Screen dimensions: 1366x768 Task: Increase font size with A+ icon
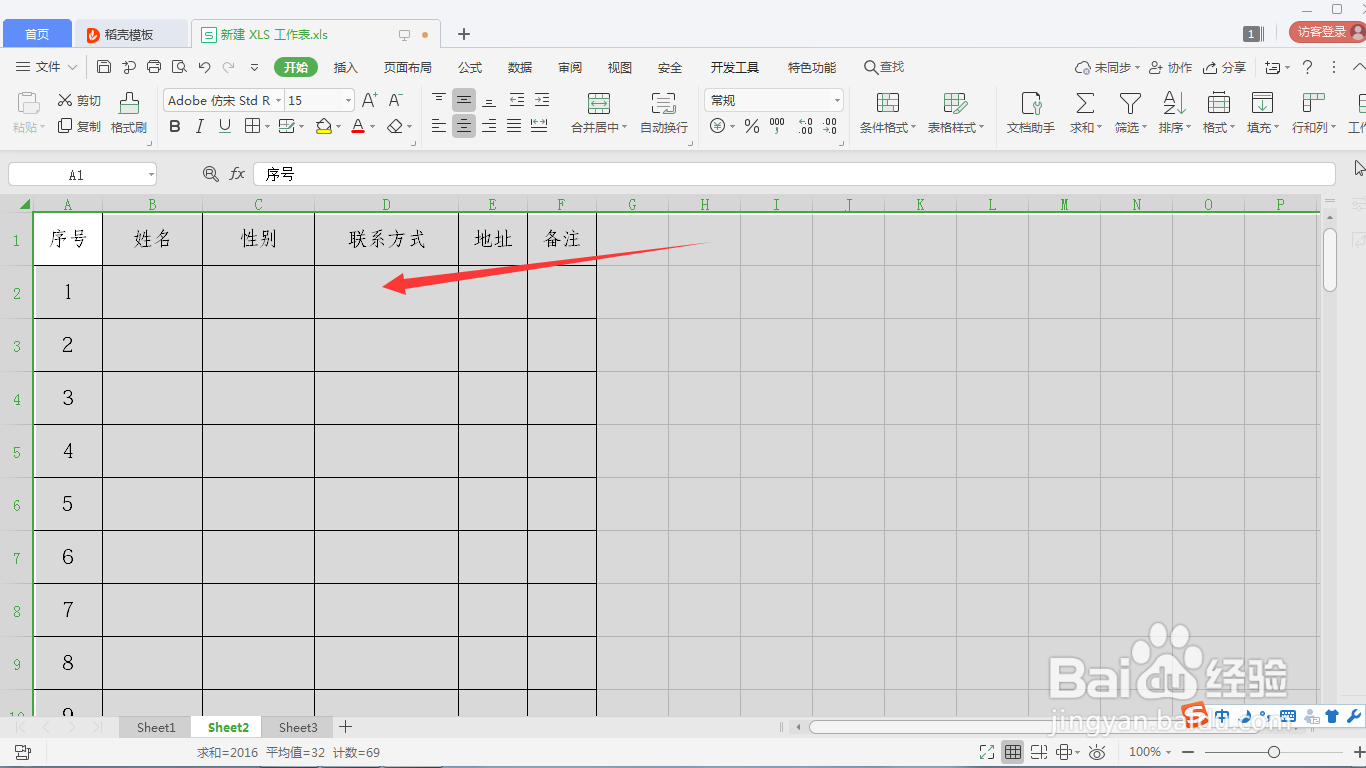(370, 100)
